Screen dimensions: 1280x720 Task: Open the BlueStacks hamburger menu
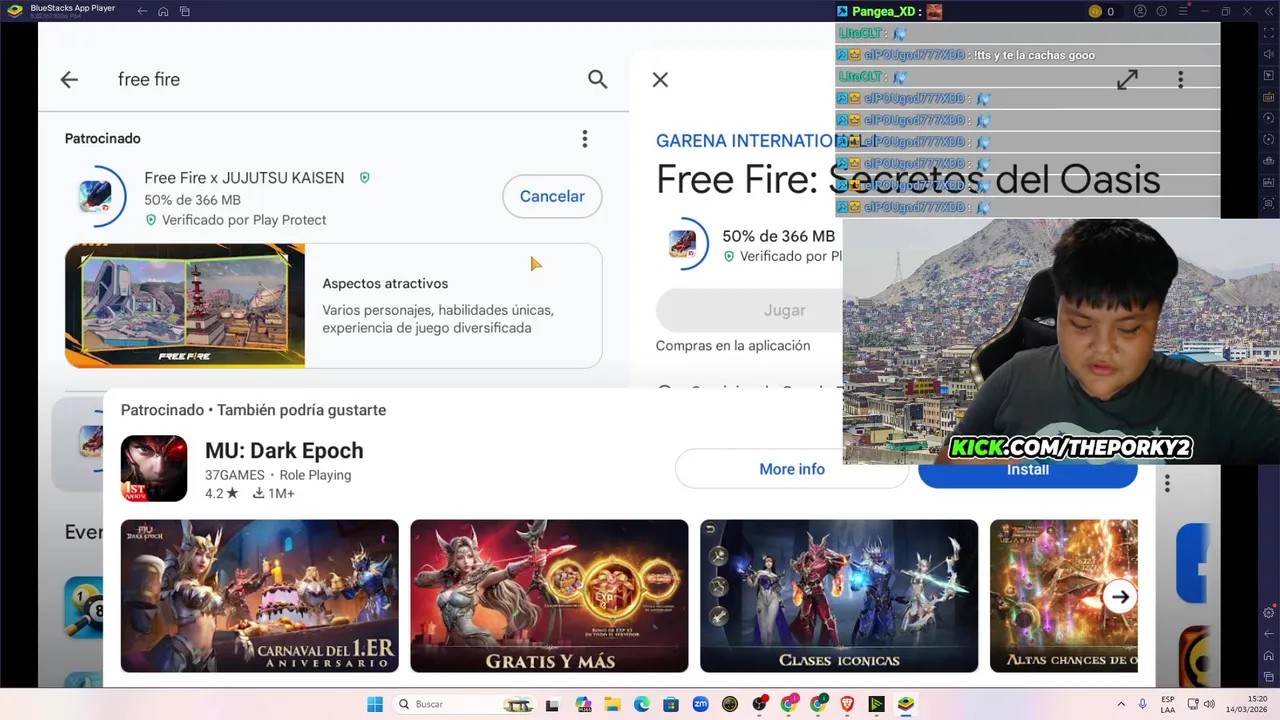pyautogui.click(x=1182, y=11)
